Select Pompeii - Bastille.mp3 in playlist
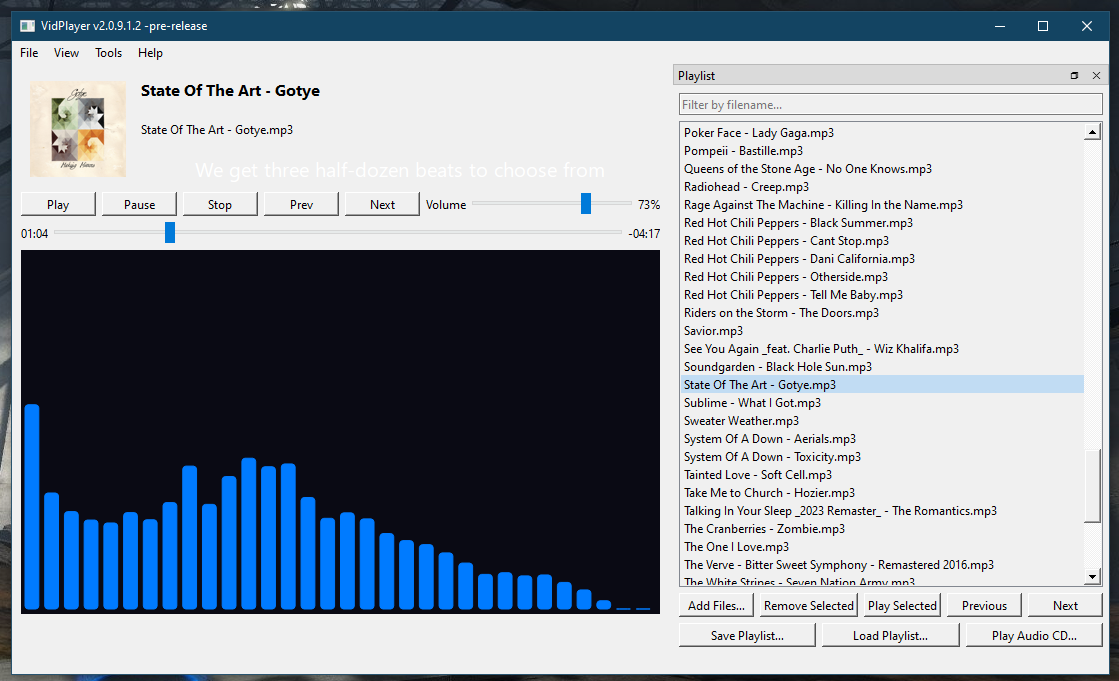This screenshot has width=1119, height=681. pos(882,151)
